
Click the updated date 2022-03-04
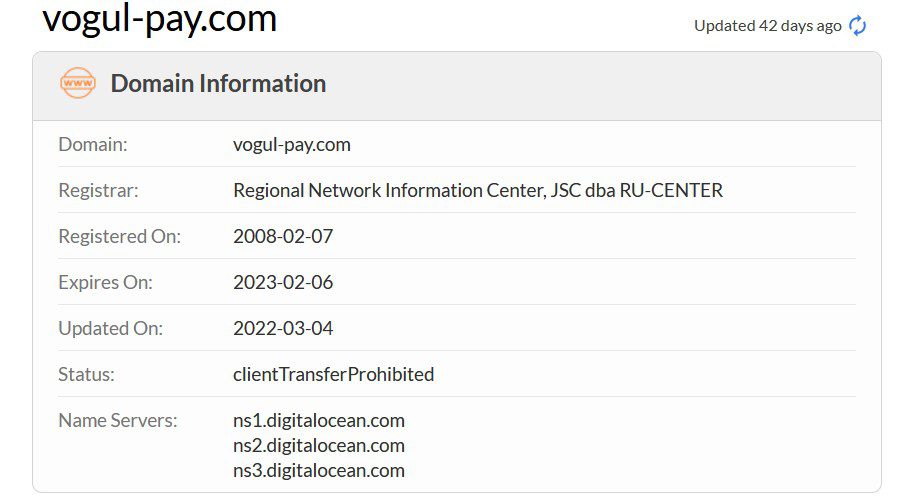[x=283, y=328]
